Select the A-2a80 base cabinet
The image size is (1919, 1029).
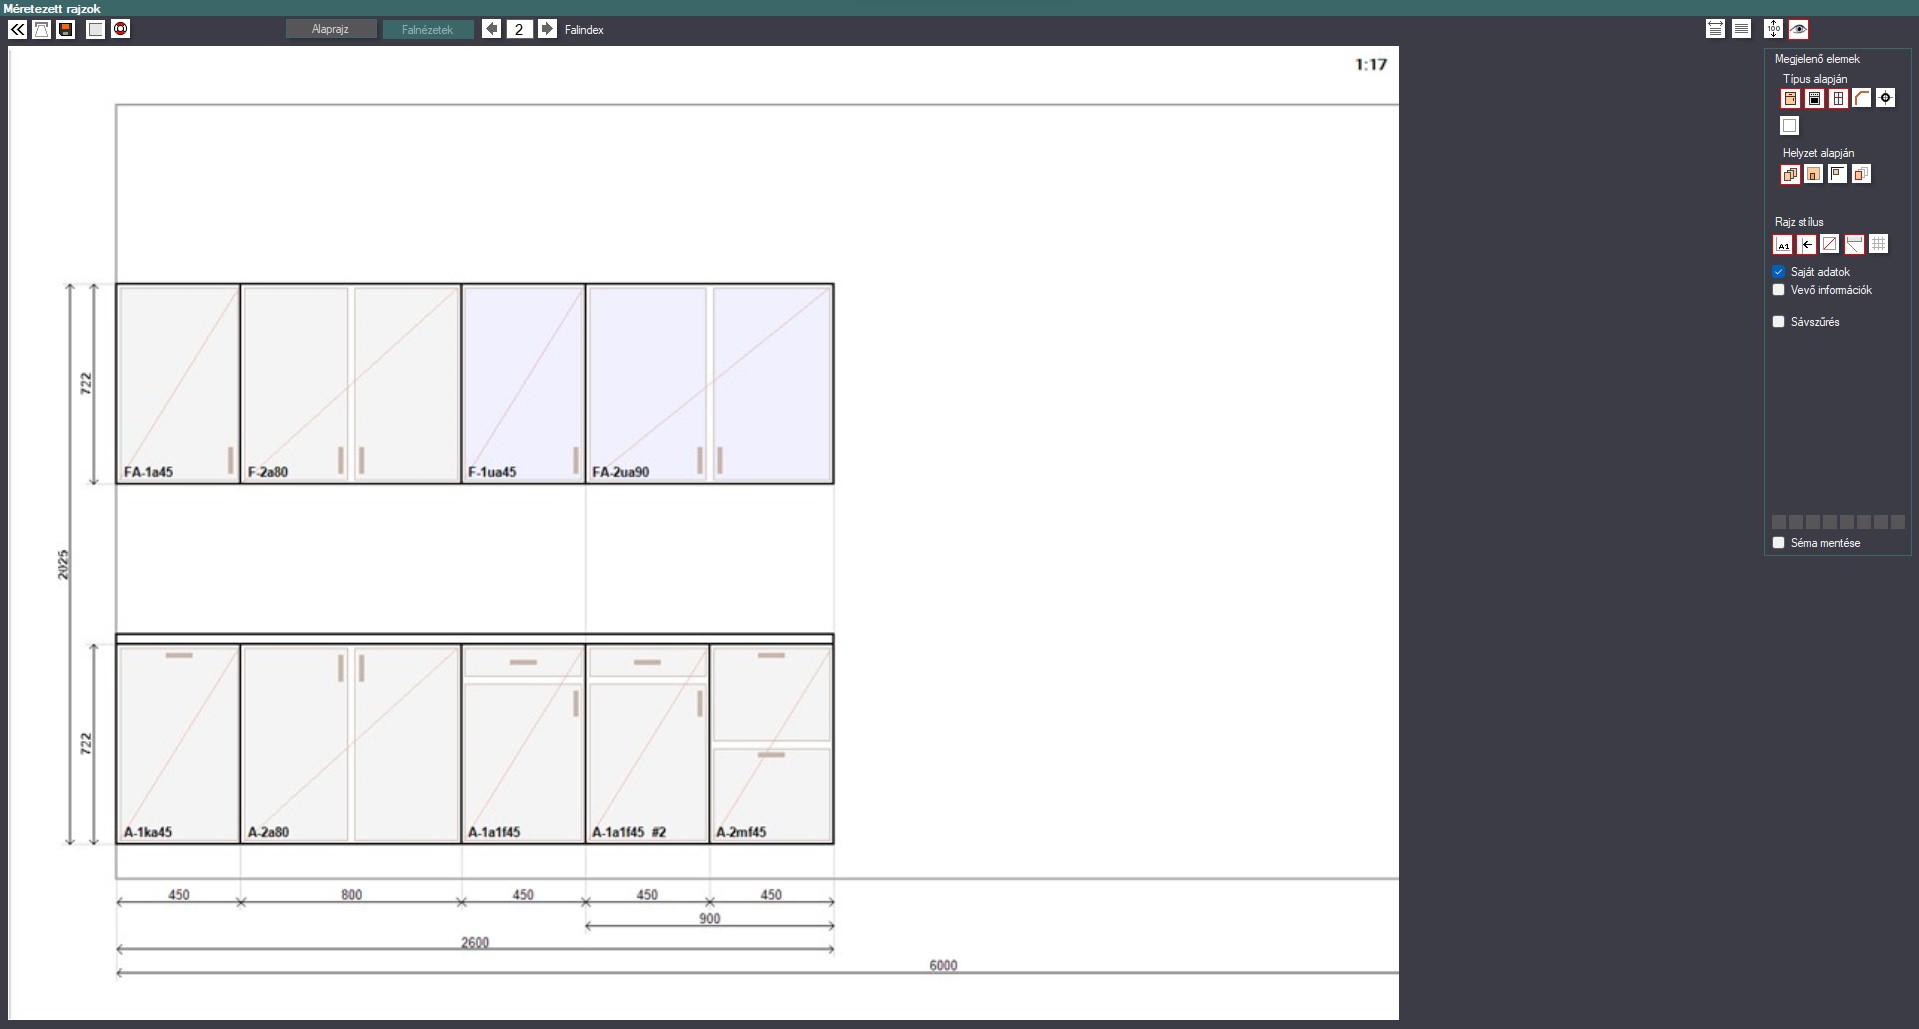pyautogui.click(x=351, y=744)
